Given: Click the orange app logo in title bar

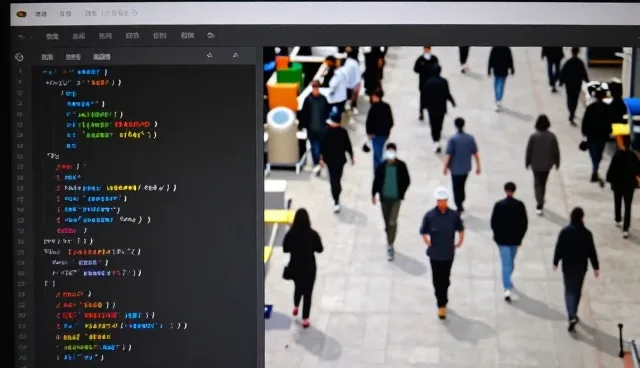Looking at the screenshot, I should pyautogui.click(x=21, y=14).
